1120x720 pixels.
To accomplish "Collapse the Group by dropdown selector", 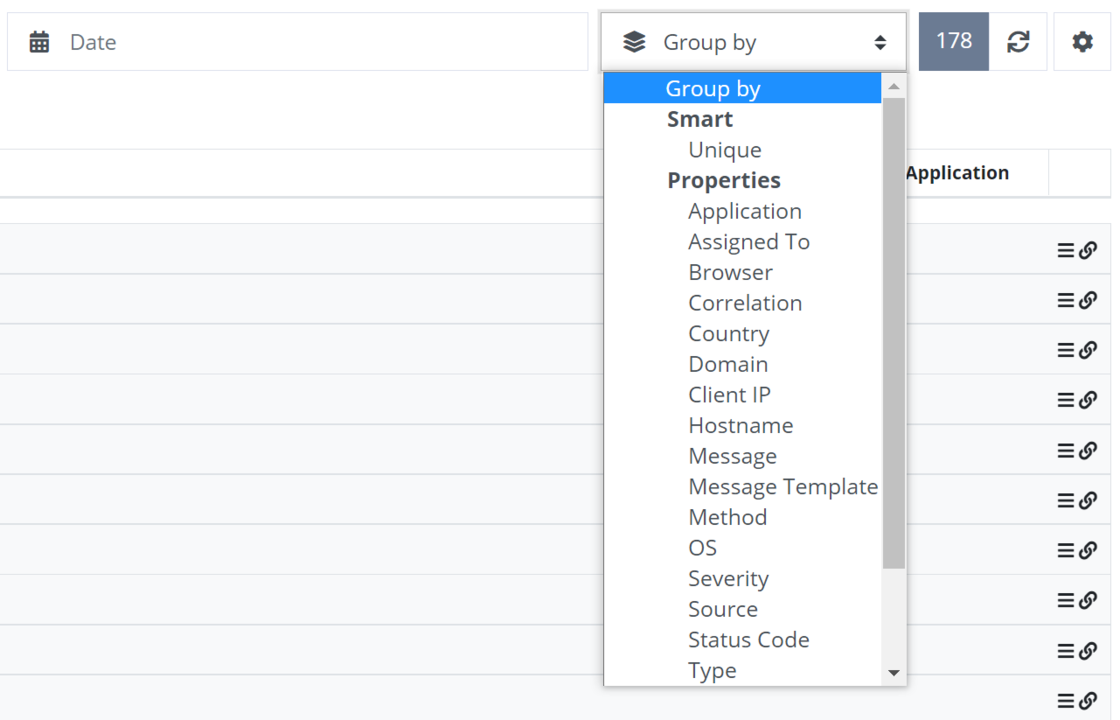I will pyautogui.click(x=754, y=41).
